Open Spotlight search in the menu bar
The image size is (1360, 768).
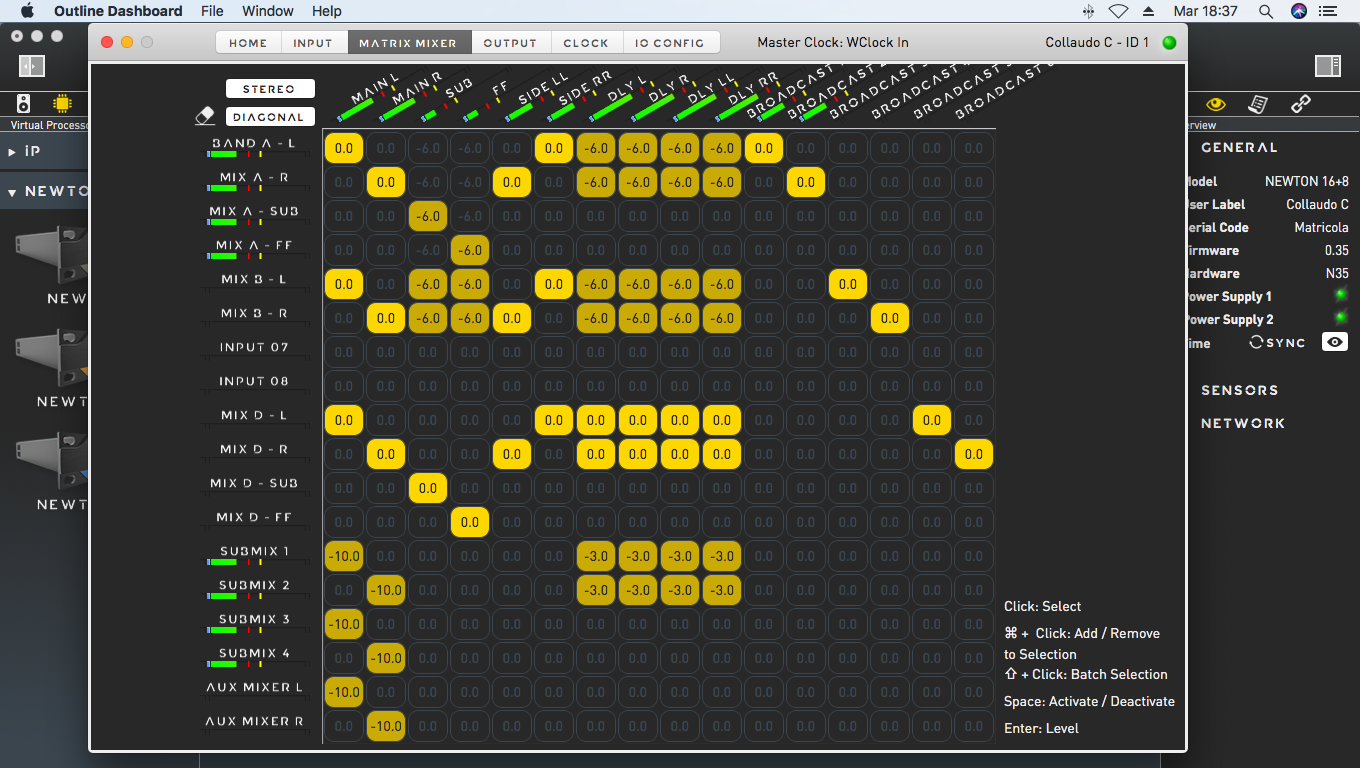tap(1265, 11)
